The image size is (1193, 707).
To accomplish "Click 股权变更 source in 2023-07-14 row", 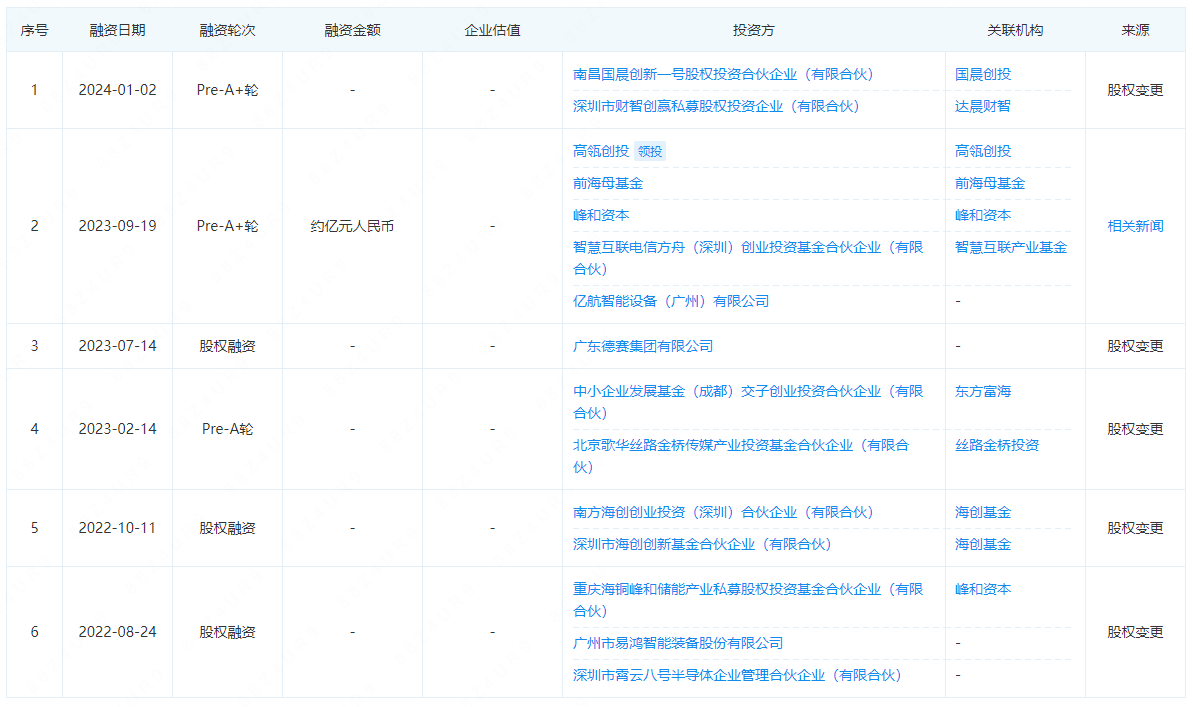I will [1135, 346].
